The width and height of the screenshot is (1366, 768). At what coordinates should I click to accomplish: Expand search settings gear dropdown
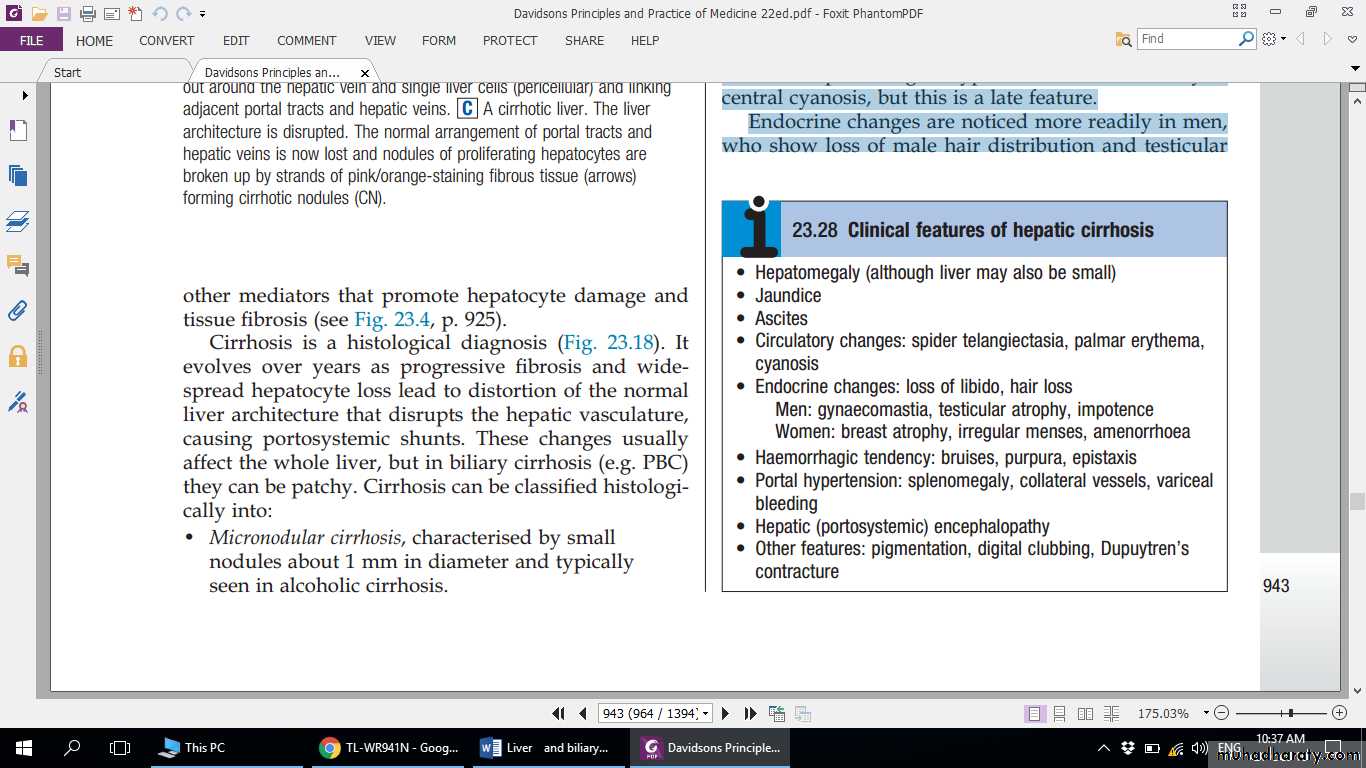point(1274,39)
